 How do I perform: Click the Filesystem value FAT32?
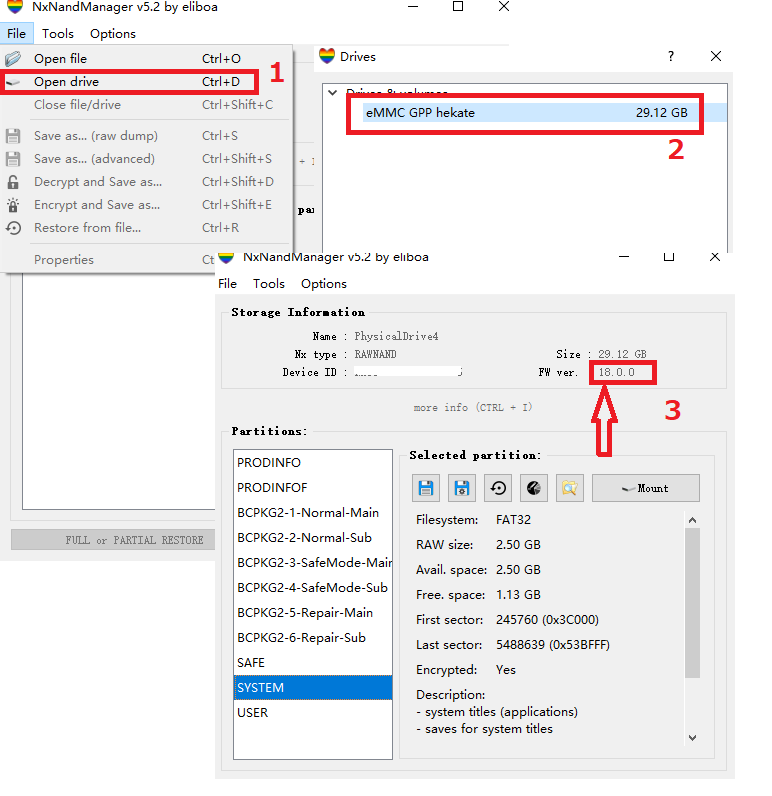pos(513,520)
